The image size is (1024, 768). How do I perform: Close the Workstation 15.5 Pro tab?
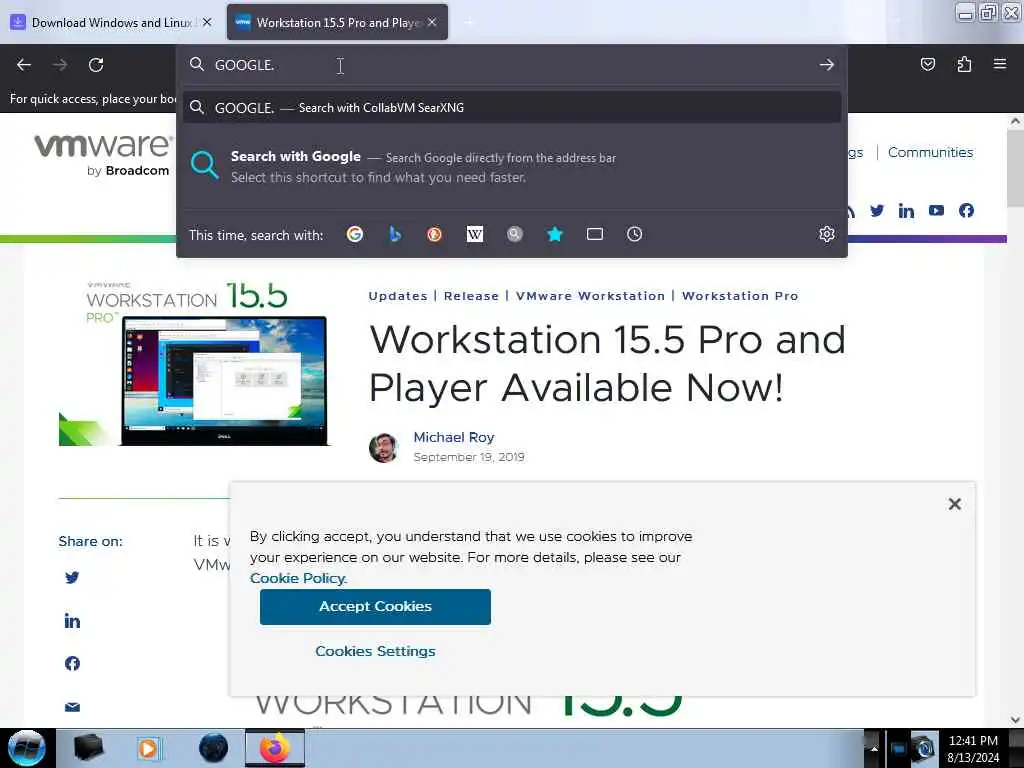point(432,22)
